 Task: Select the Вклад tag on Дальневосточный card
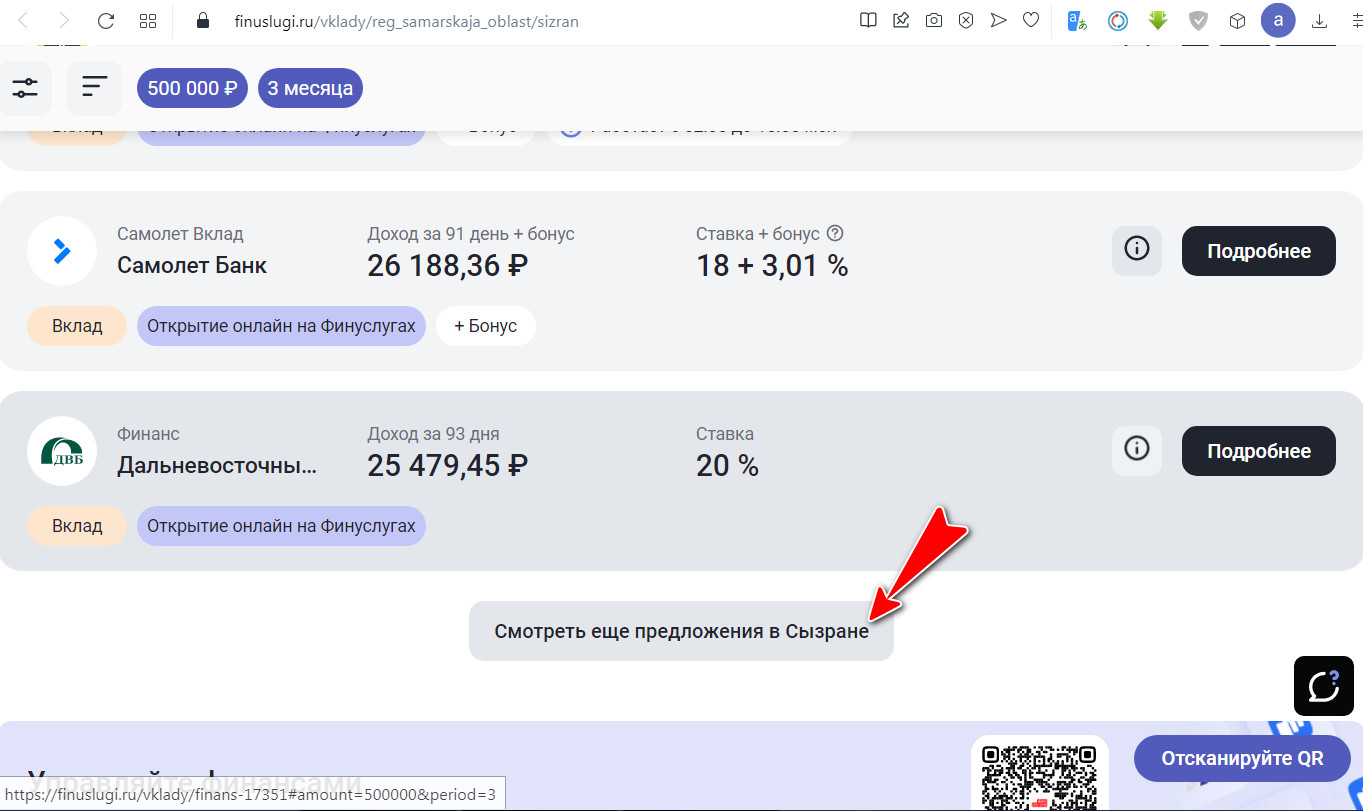point(77,526)
